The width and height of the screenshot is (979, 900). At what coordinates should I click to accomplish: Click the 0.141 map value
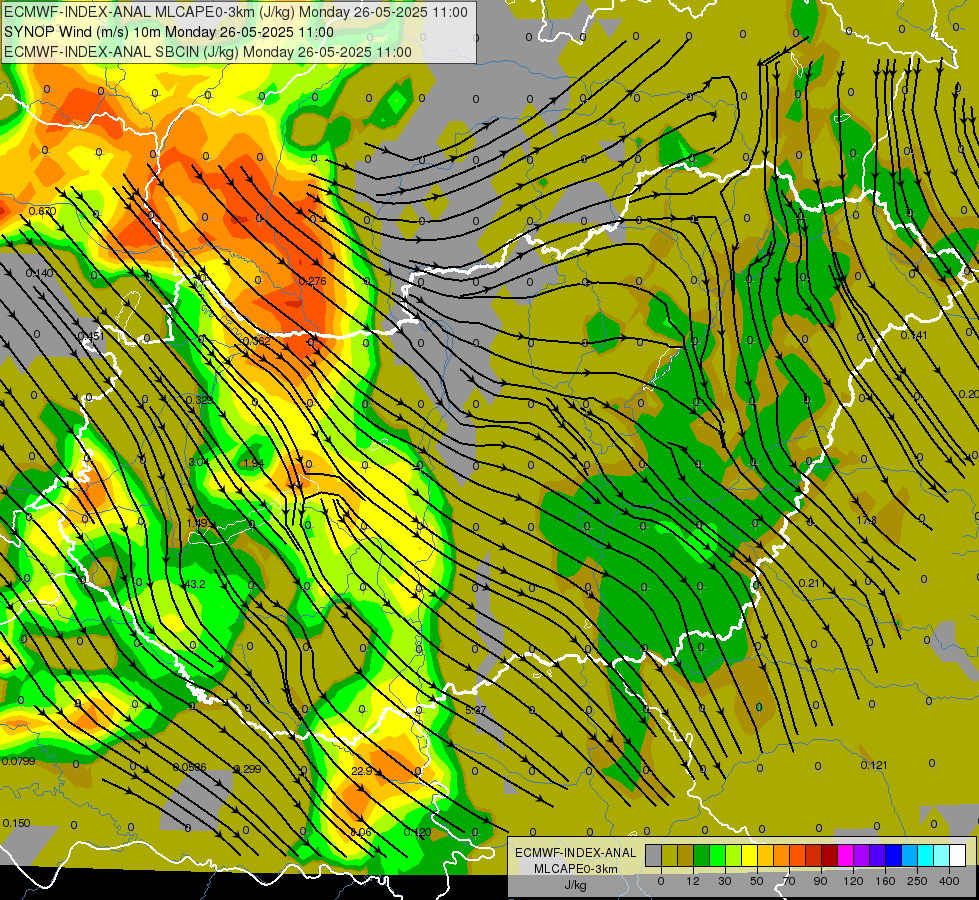pyautogui.click(x=914, y=335)
